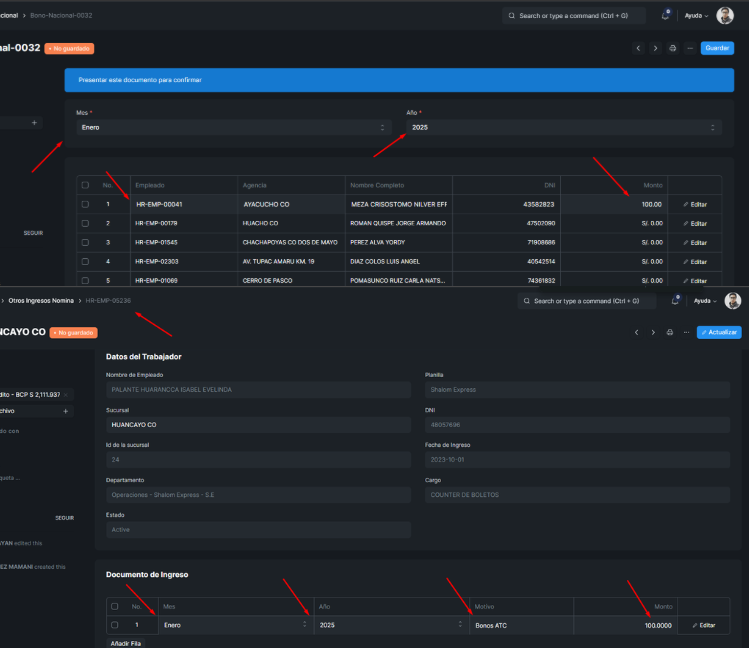This screenshot has height=648, width=749.
Task: Open the Mes dropdown showing Enero at top
Action: 234,127
